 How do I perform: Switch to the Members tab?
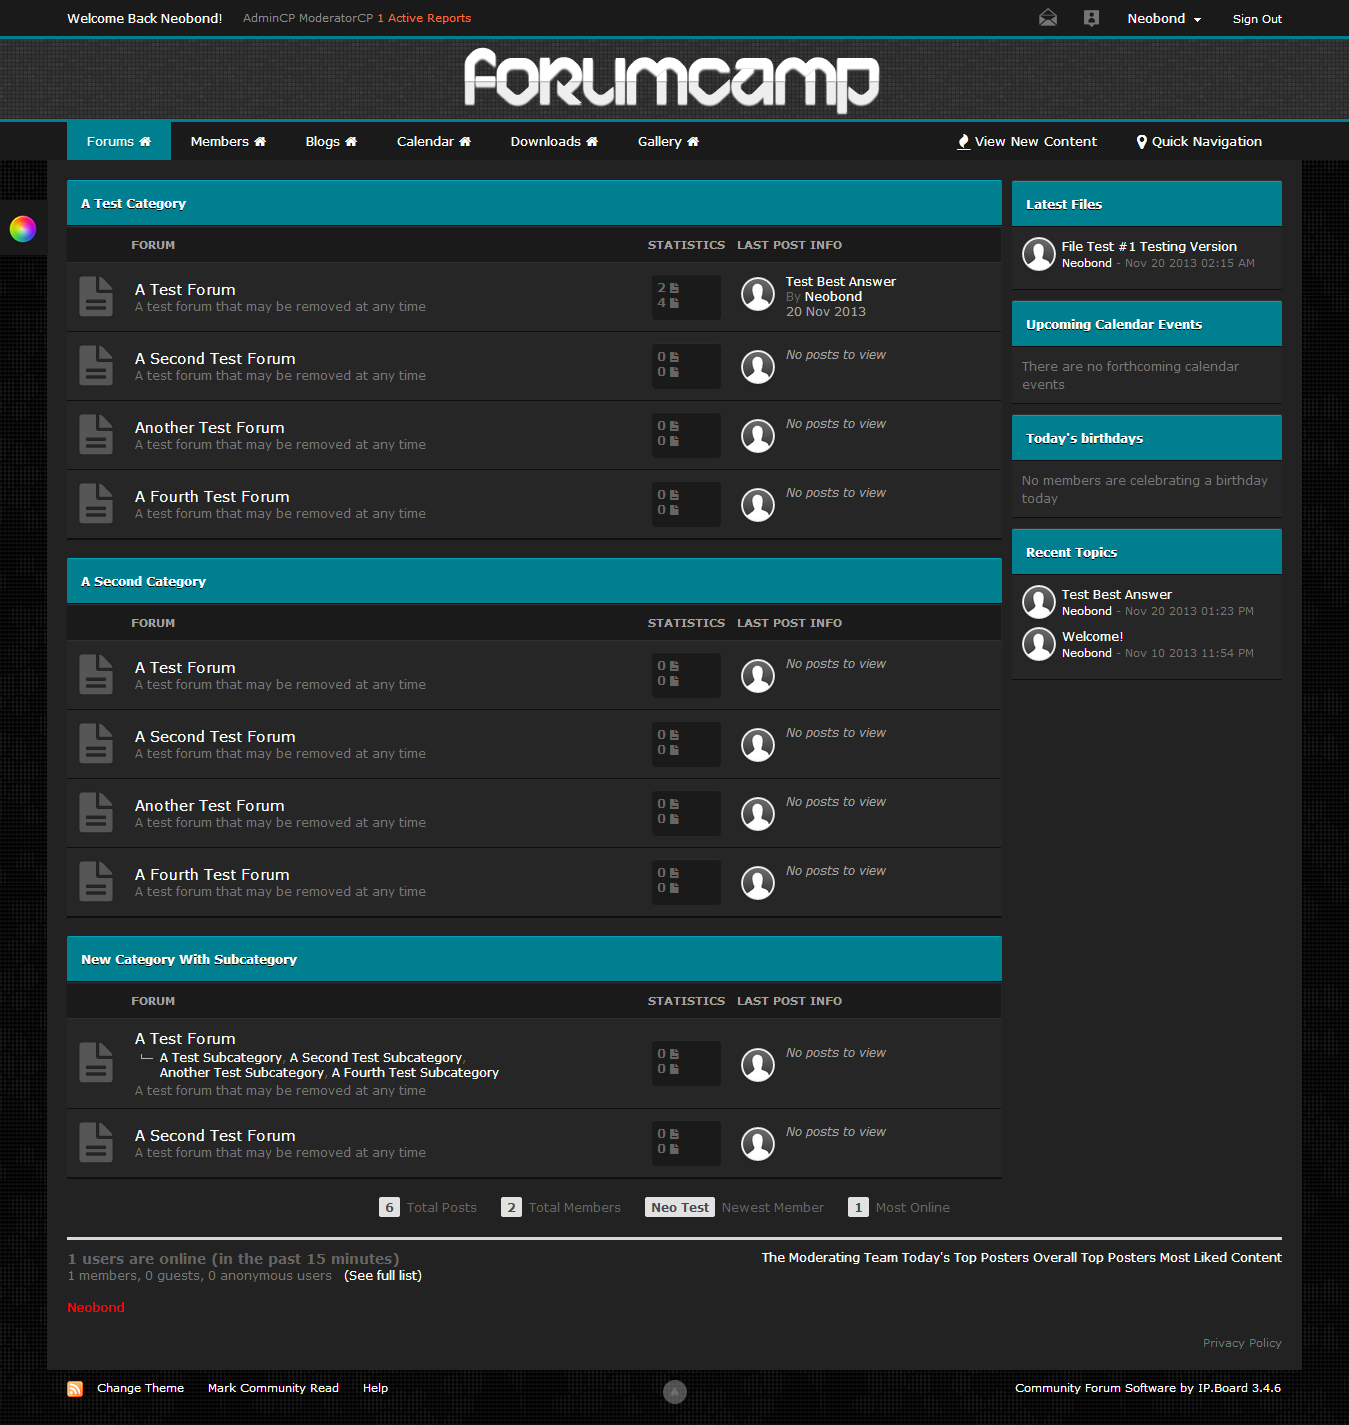(228, 142)
